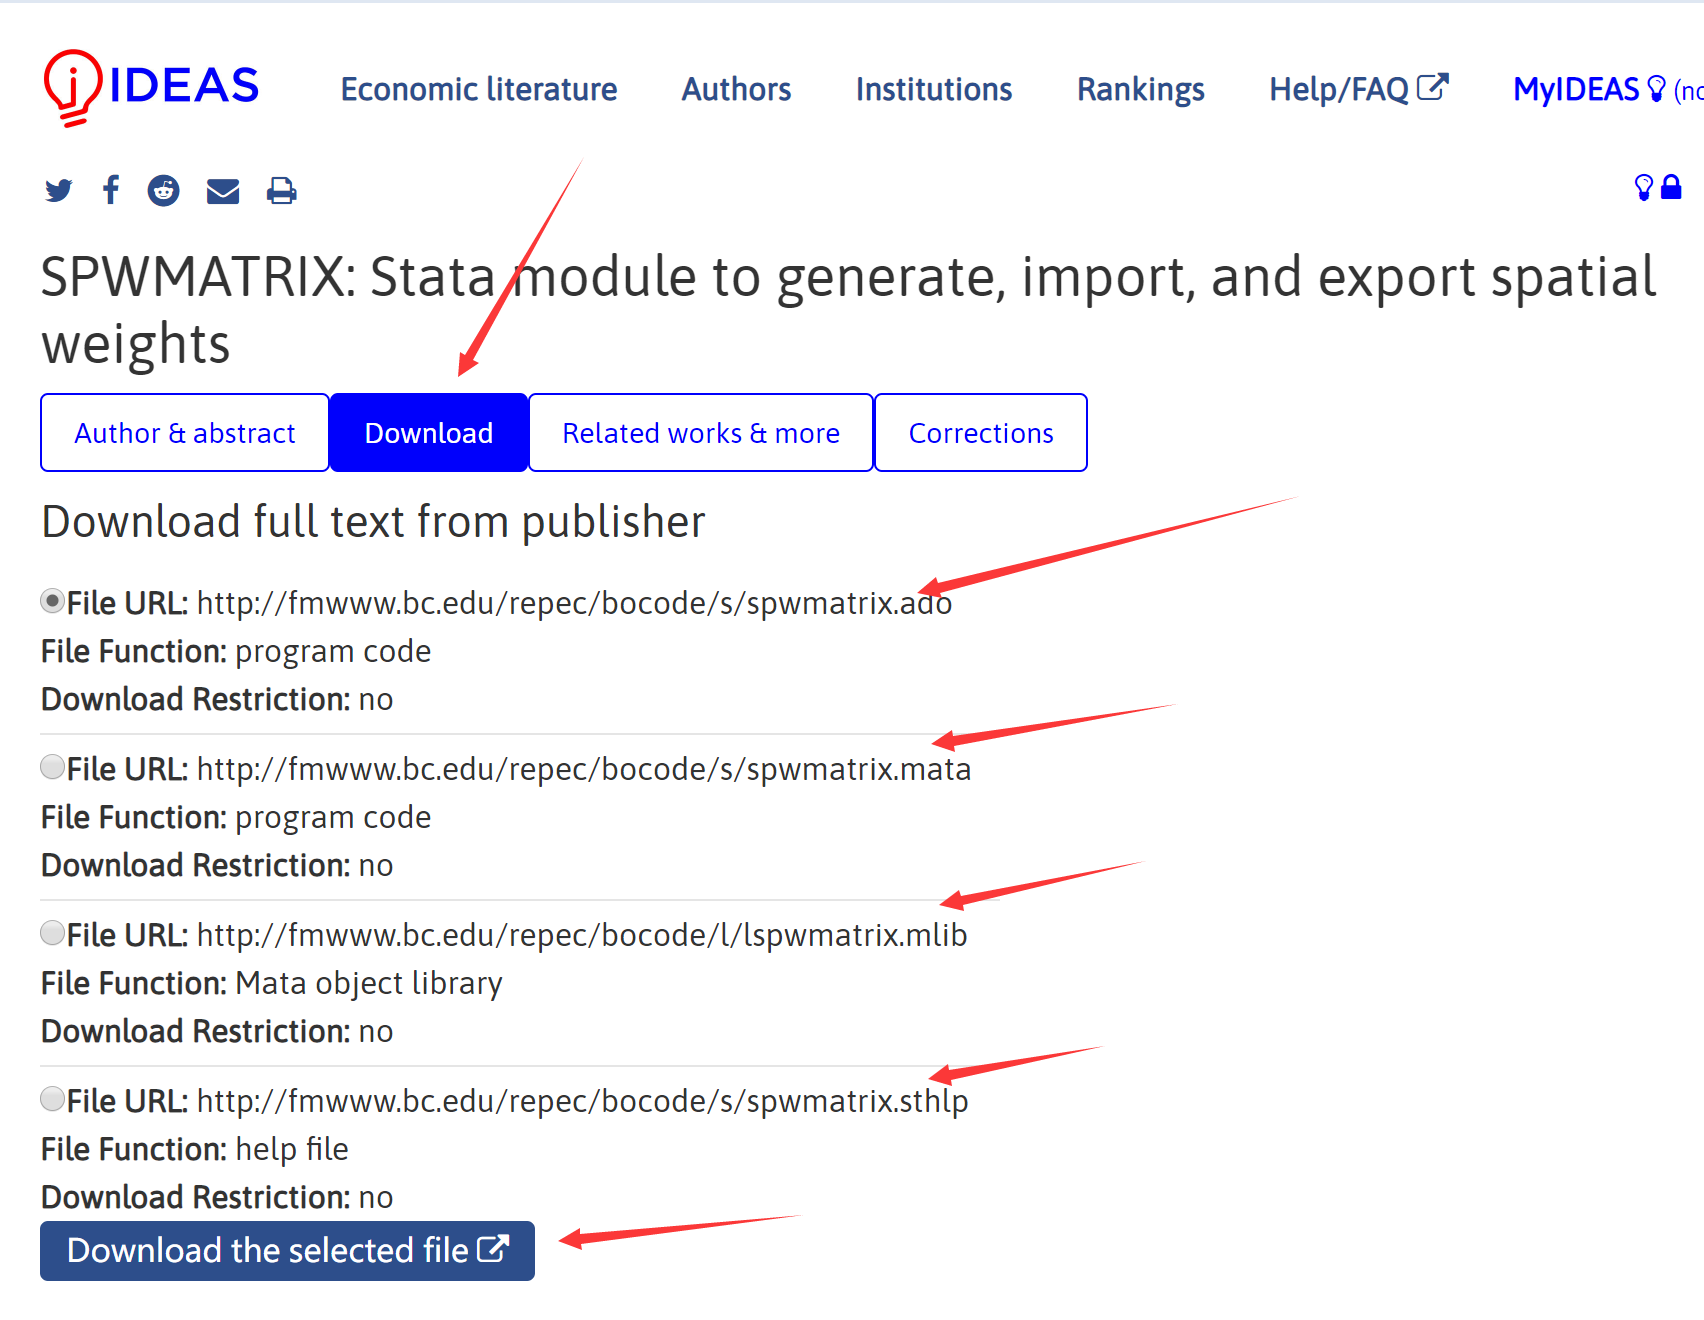Click the lightbulb icon near the lock

point(1643,187)
